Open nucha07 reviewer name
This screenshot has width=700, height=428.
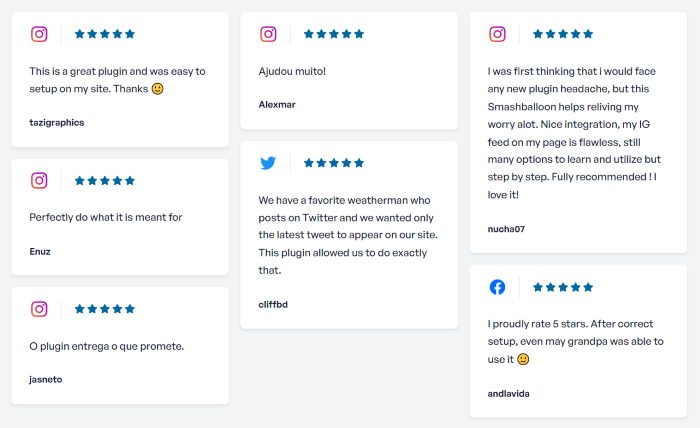(x=506, y=229)
